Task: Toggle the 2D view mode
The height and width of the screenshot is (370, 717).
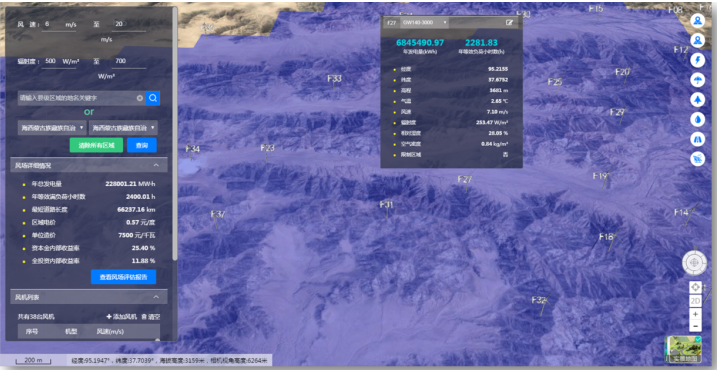Action: coord(695,301)
